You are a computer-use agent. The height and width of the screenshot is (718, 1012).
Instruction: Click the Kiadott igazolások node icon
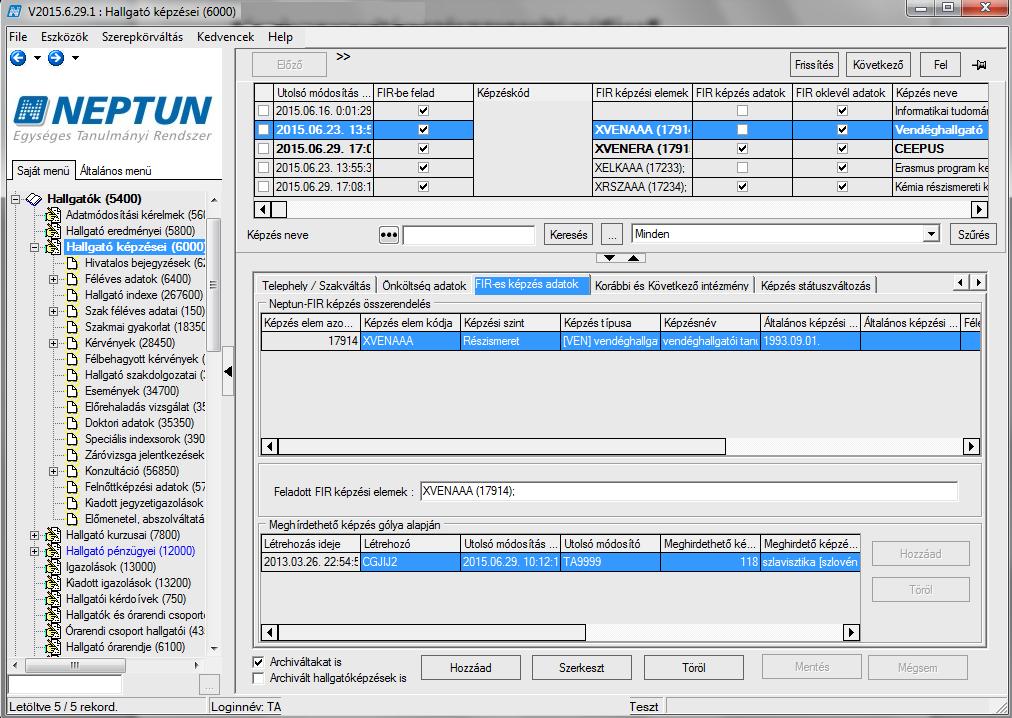(53, 583)
